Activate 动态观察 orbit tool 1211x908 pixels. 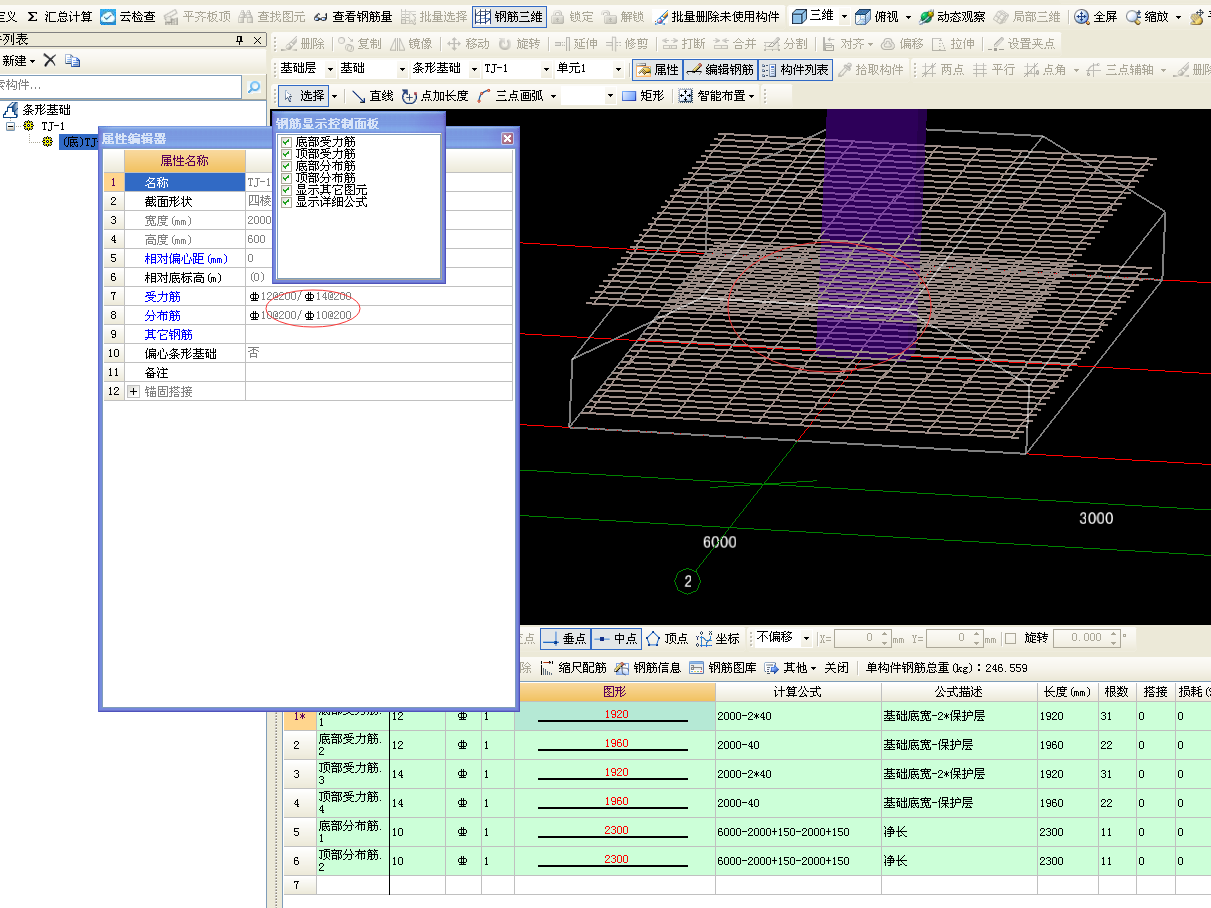pyautogui.click(x=952, y=17)
